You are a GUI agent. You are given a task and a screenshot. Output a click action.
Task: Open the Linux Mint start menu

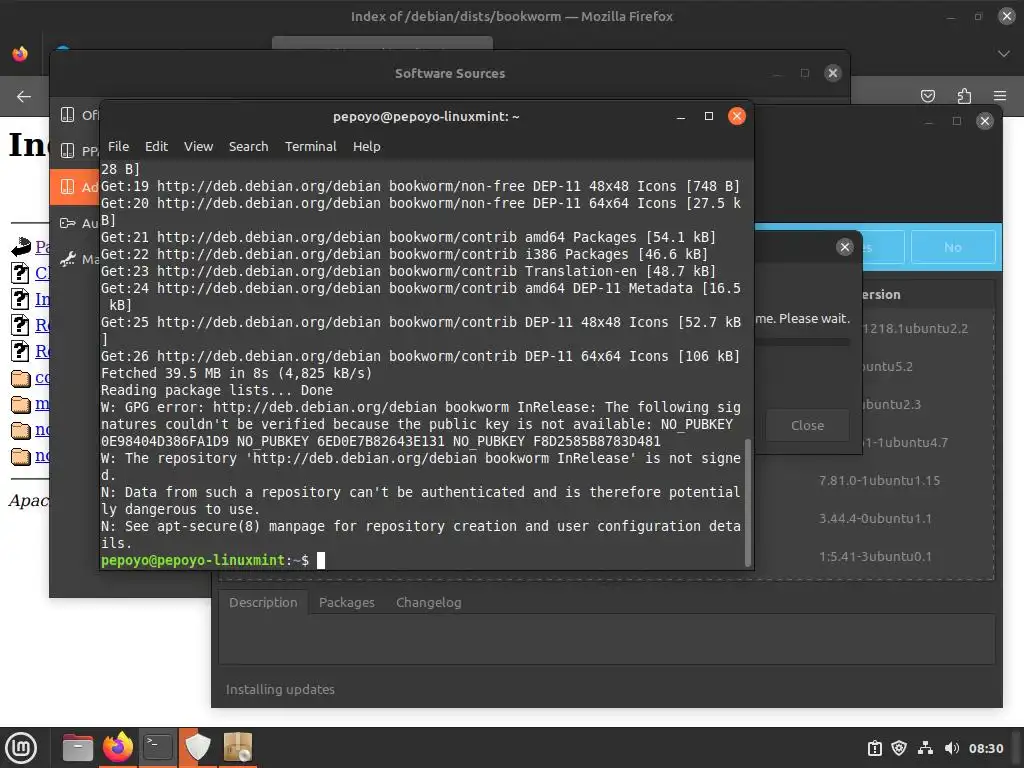pyautogui.click(x=21, y=748)
